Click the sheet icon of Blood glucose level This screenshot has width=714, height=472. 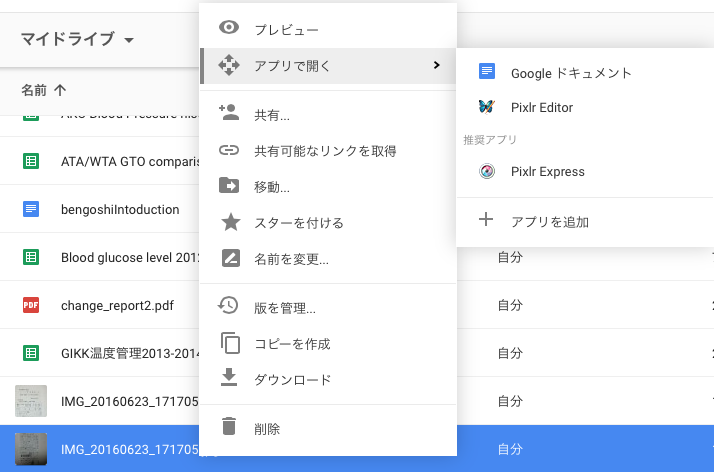(x=31, y=257)
